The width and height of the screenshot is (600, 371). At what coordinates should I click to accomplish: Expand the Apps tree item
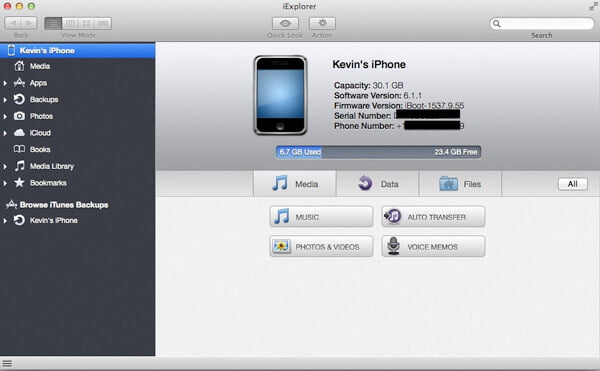(5, 83)
